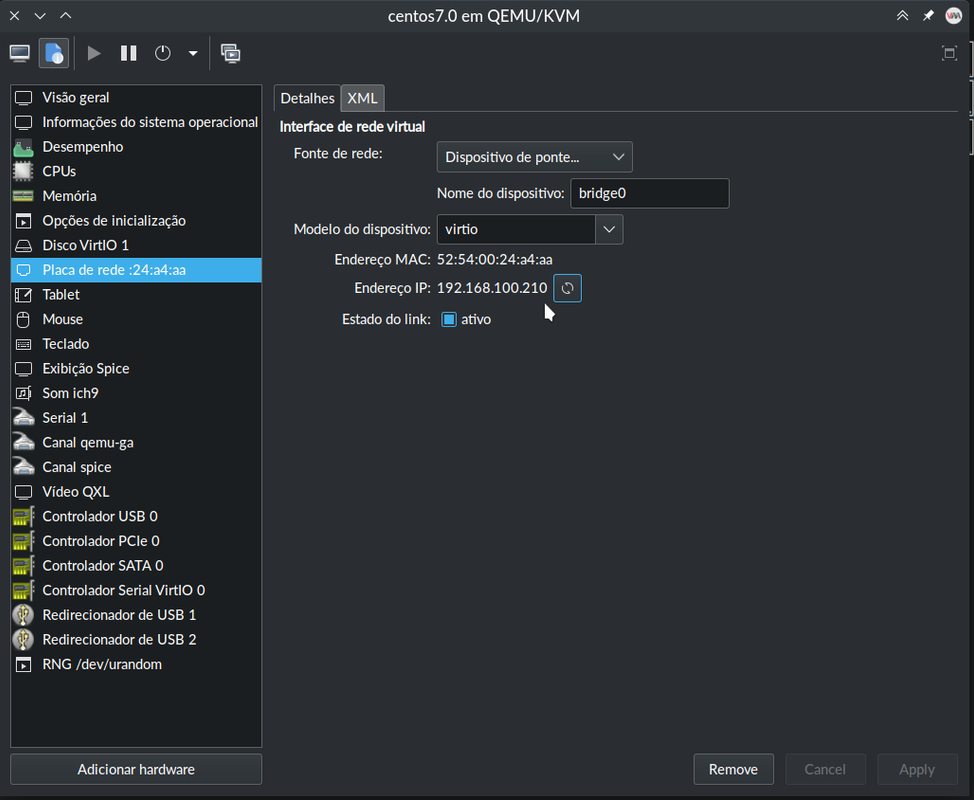Select Vídeo QXL device

click(x=136, y=492)
